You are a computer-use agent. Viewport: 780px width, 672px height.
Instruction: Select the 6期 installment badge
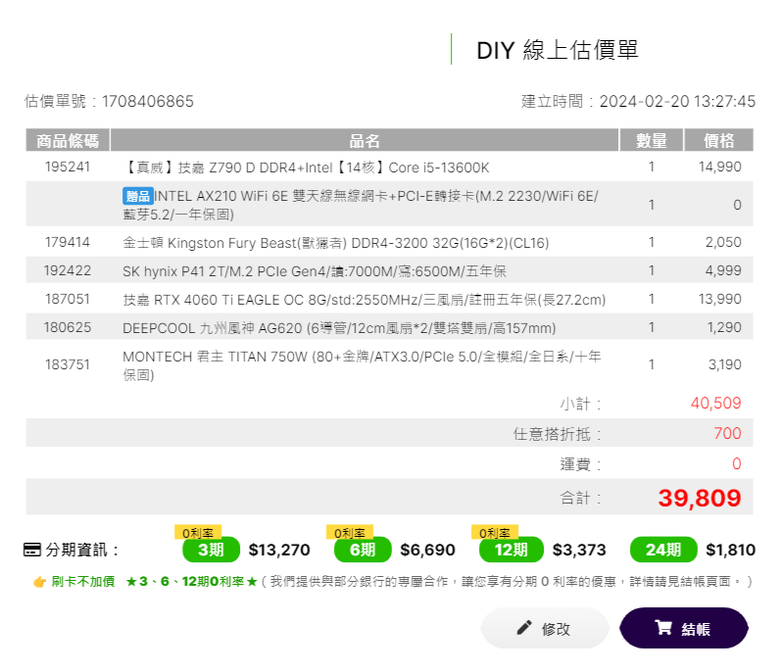click(363, 550)
